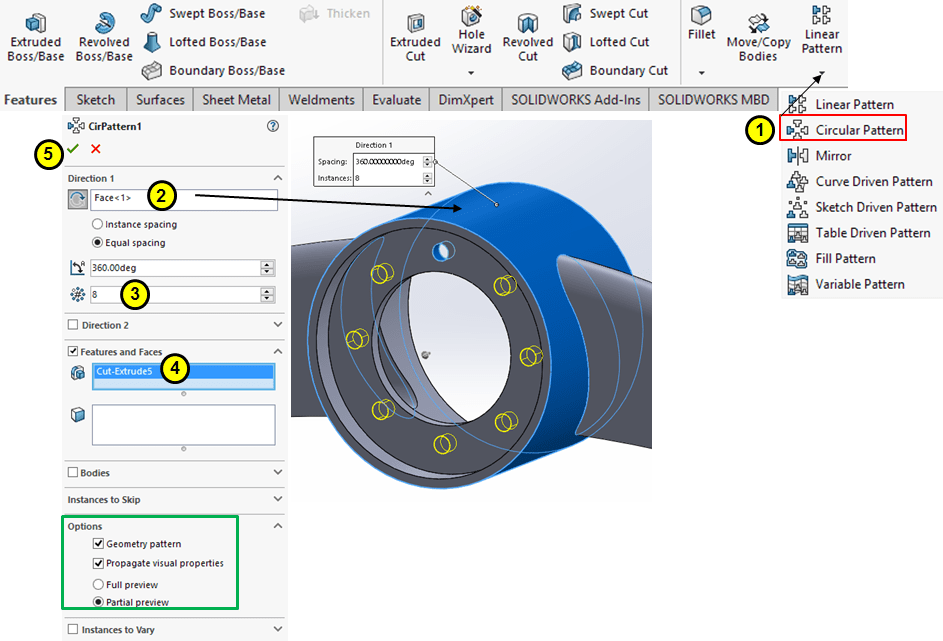The height and width of the screenshot is (641, 943).
Task: Choose the Full preview radio button
Action: (98, 584)
